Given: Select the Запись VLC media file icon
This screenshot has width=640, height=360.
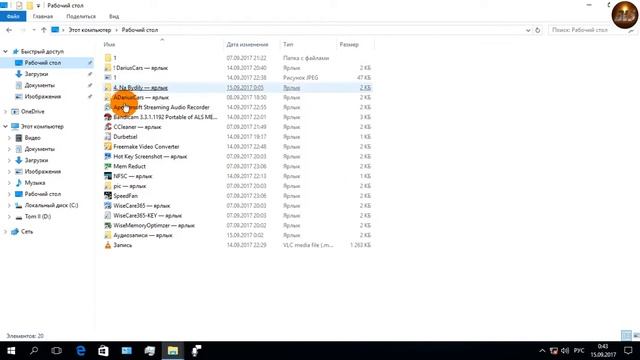Looking at the screenshot, I should (x=108, y=245).
